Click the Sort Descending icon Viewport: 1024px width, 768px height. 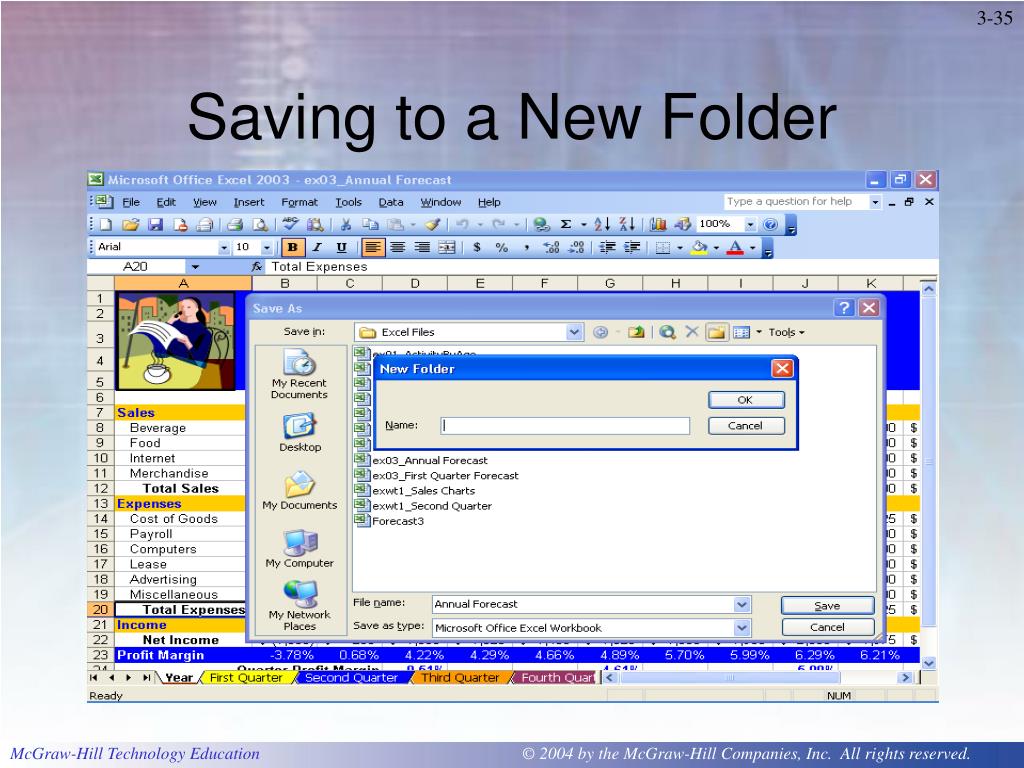[627, 225]
